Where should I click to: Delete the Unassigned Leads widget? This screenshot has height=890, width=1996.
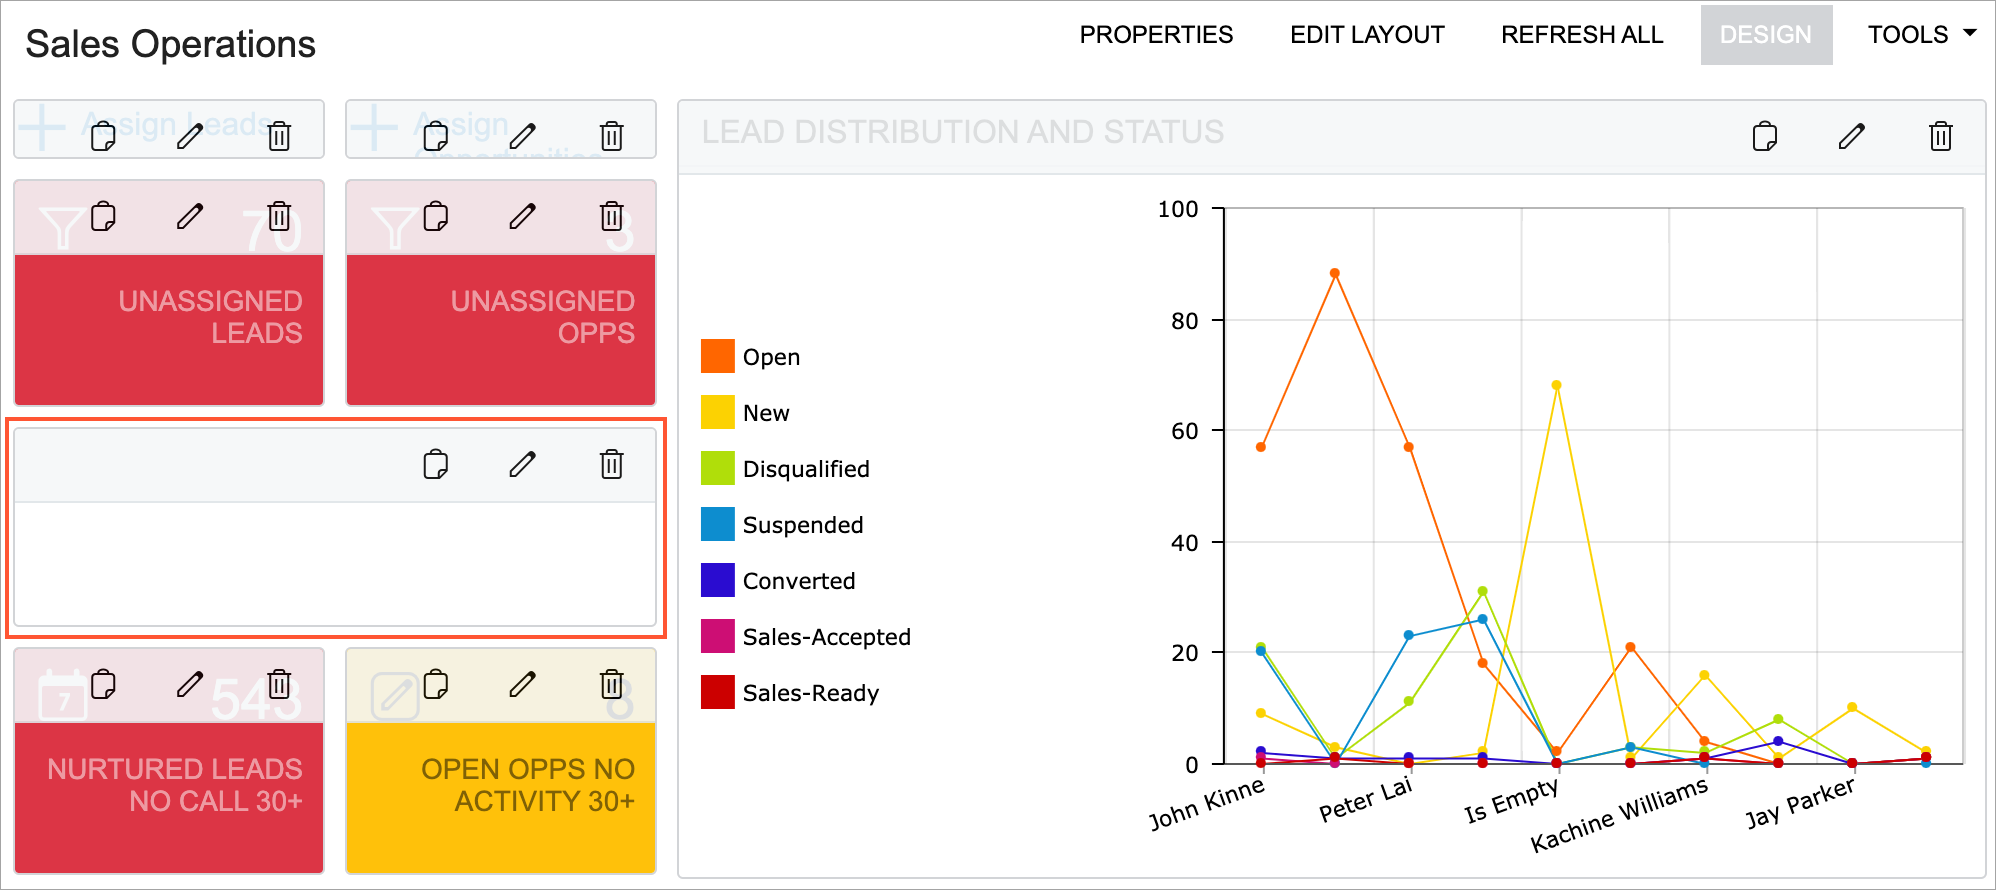pos(279,216)
